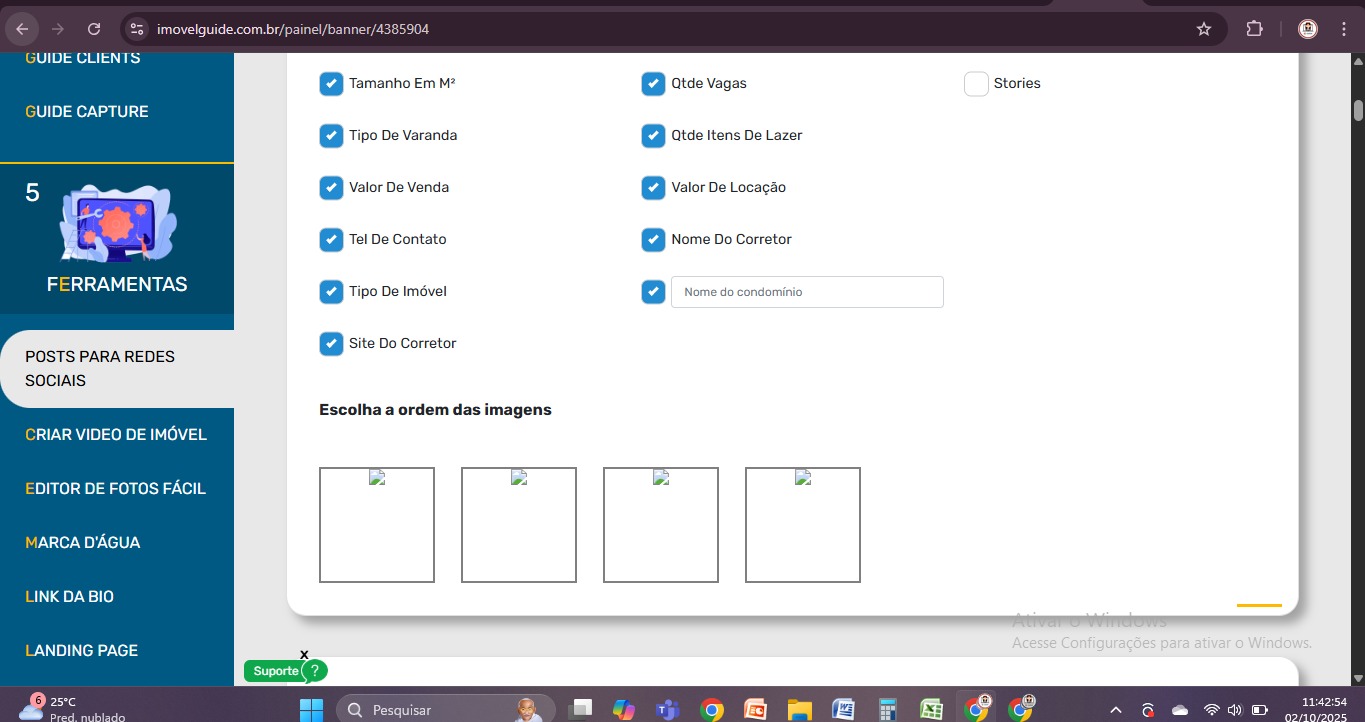Viewport: 1365px width, 722px height.
Task: Toggle the Valor De Locação checkbox
Action: [x=653, y=188]
